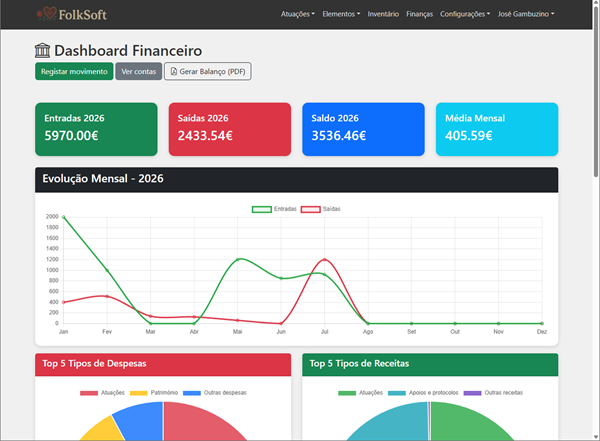Click the Média Mensal cyan card
Viewport: 600px width, 441px height.
[x=497, y=129]
